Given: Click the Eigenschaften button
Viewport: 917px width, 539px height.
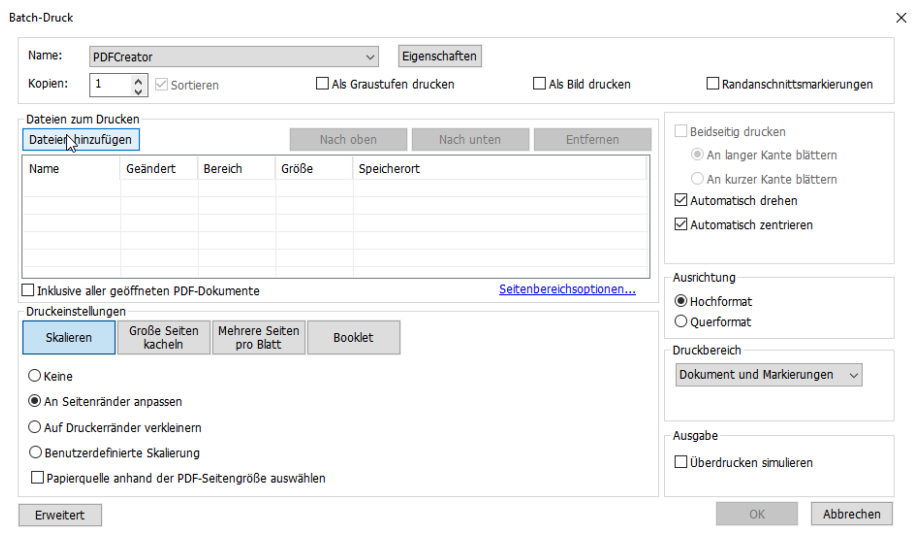Looking at the screenshot, I should pyautogui.click(x=439, y=56).
